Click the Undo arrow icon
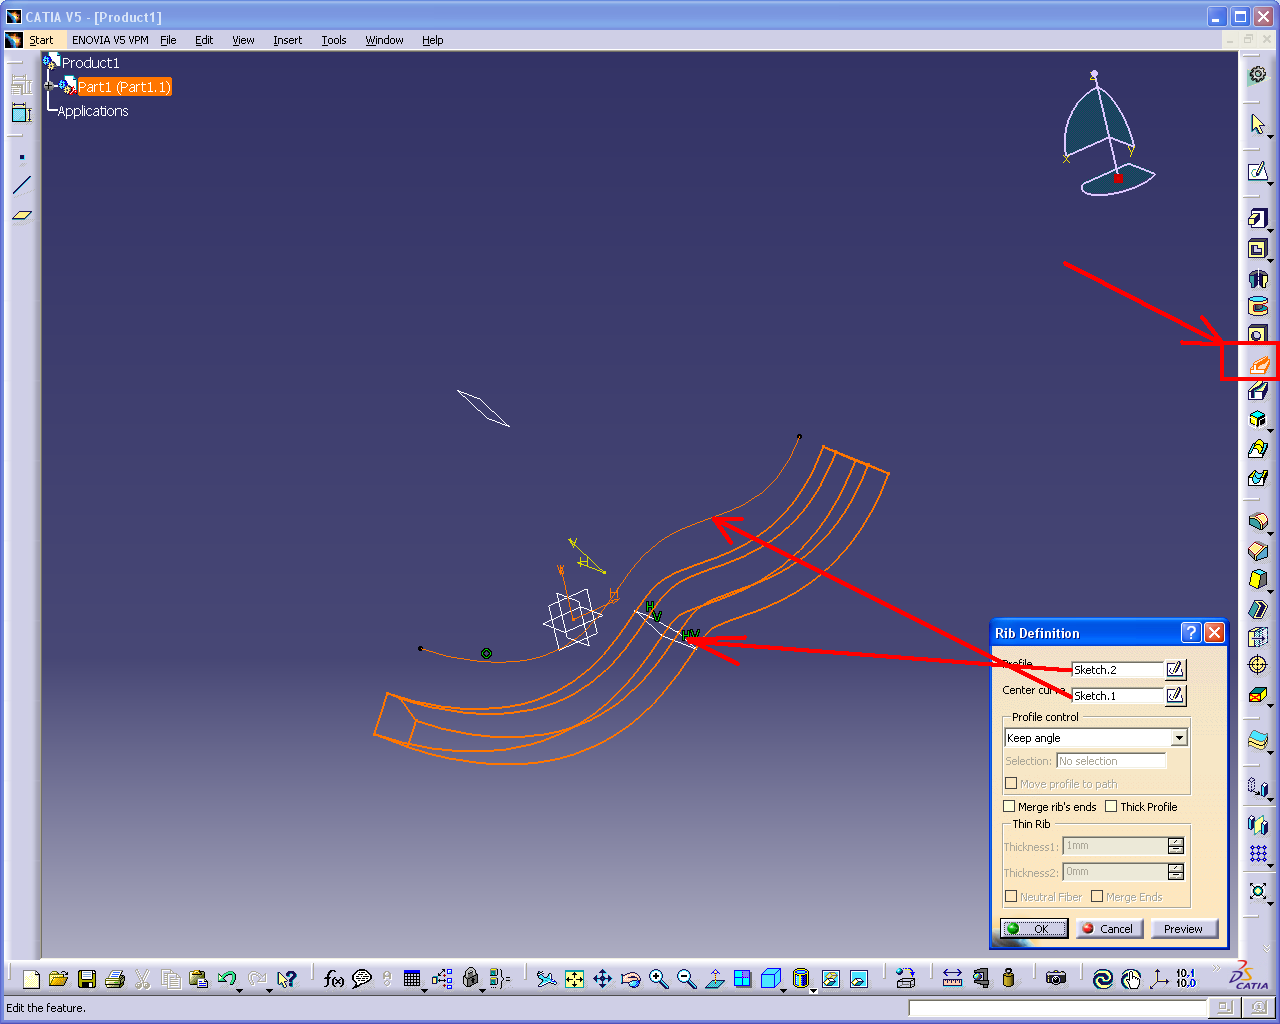 coord(226,979)
